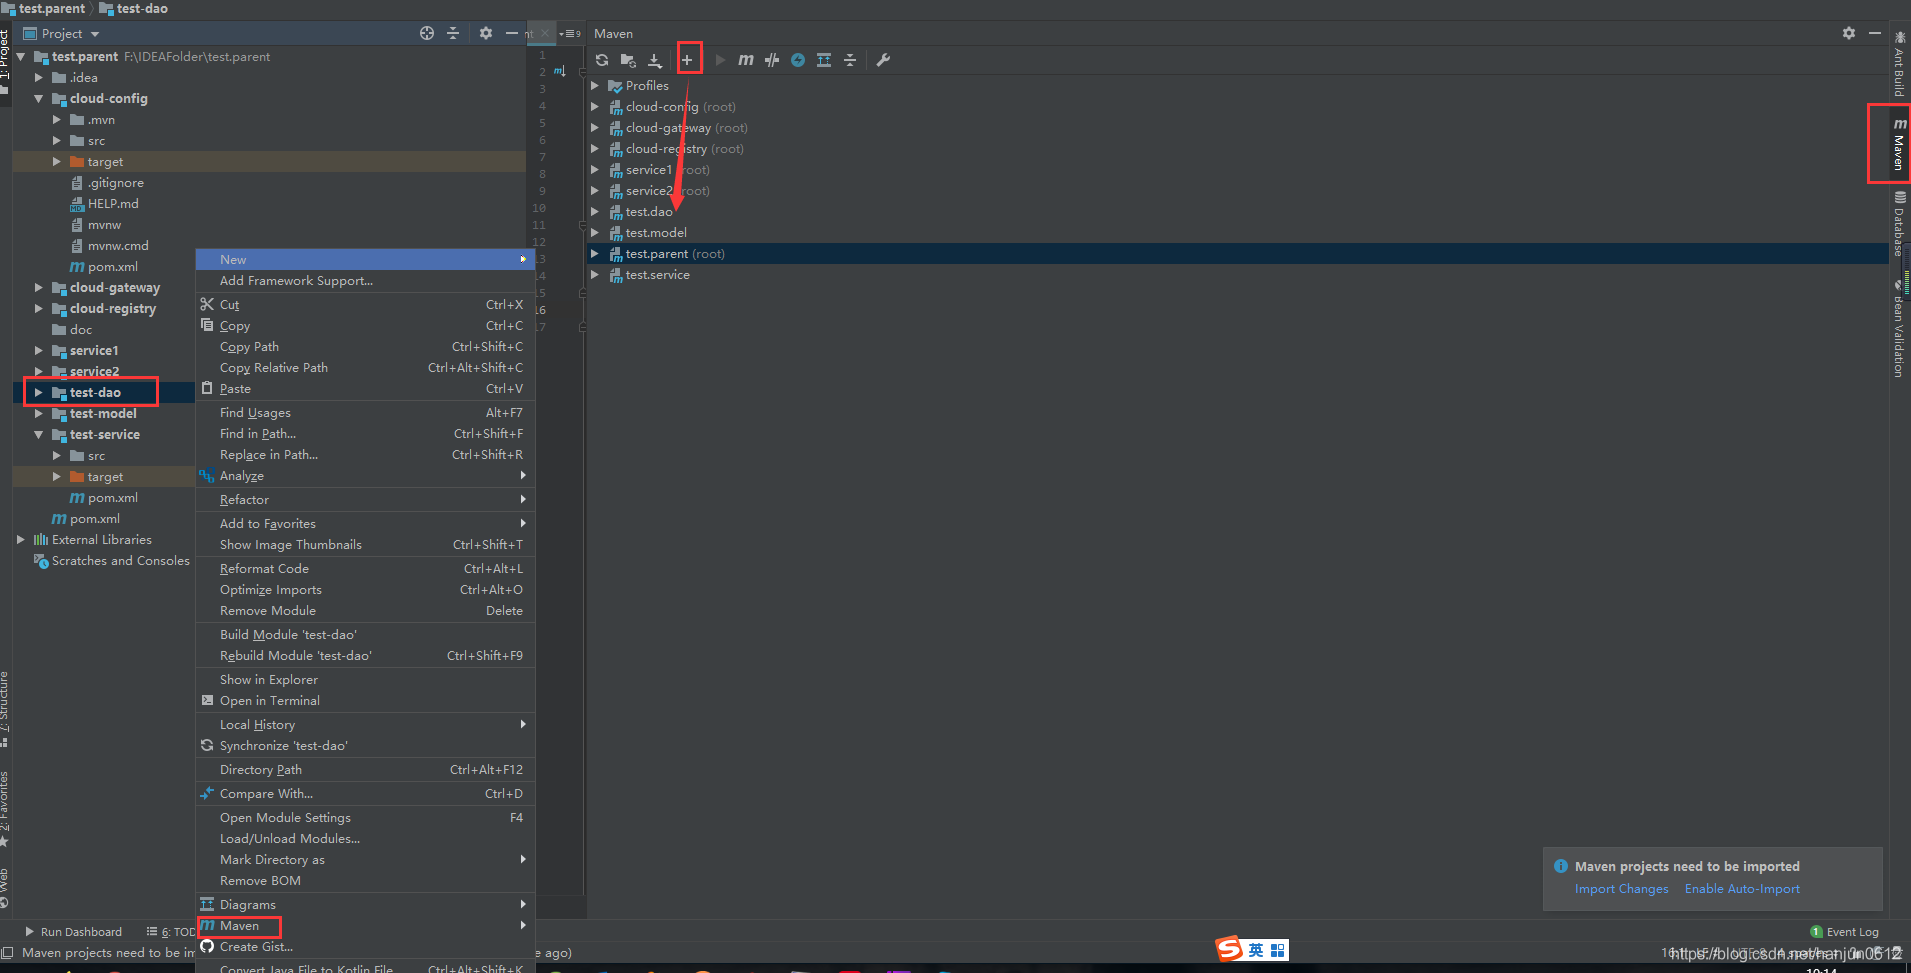Viewport: 1911px width, 973px height.
Task: Choose Copy Path in context menu
Action: point(365,347)
